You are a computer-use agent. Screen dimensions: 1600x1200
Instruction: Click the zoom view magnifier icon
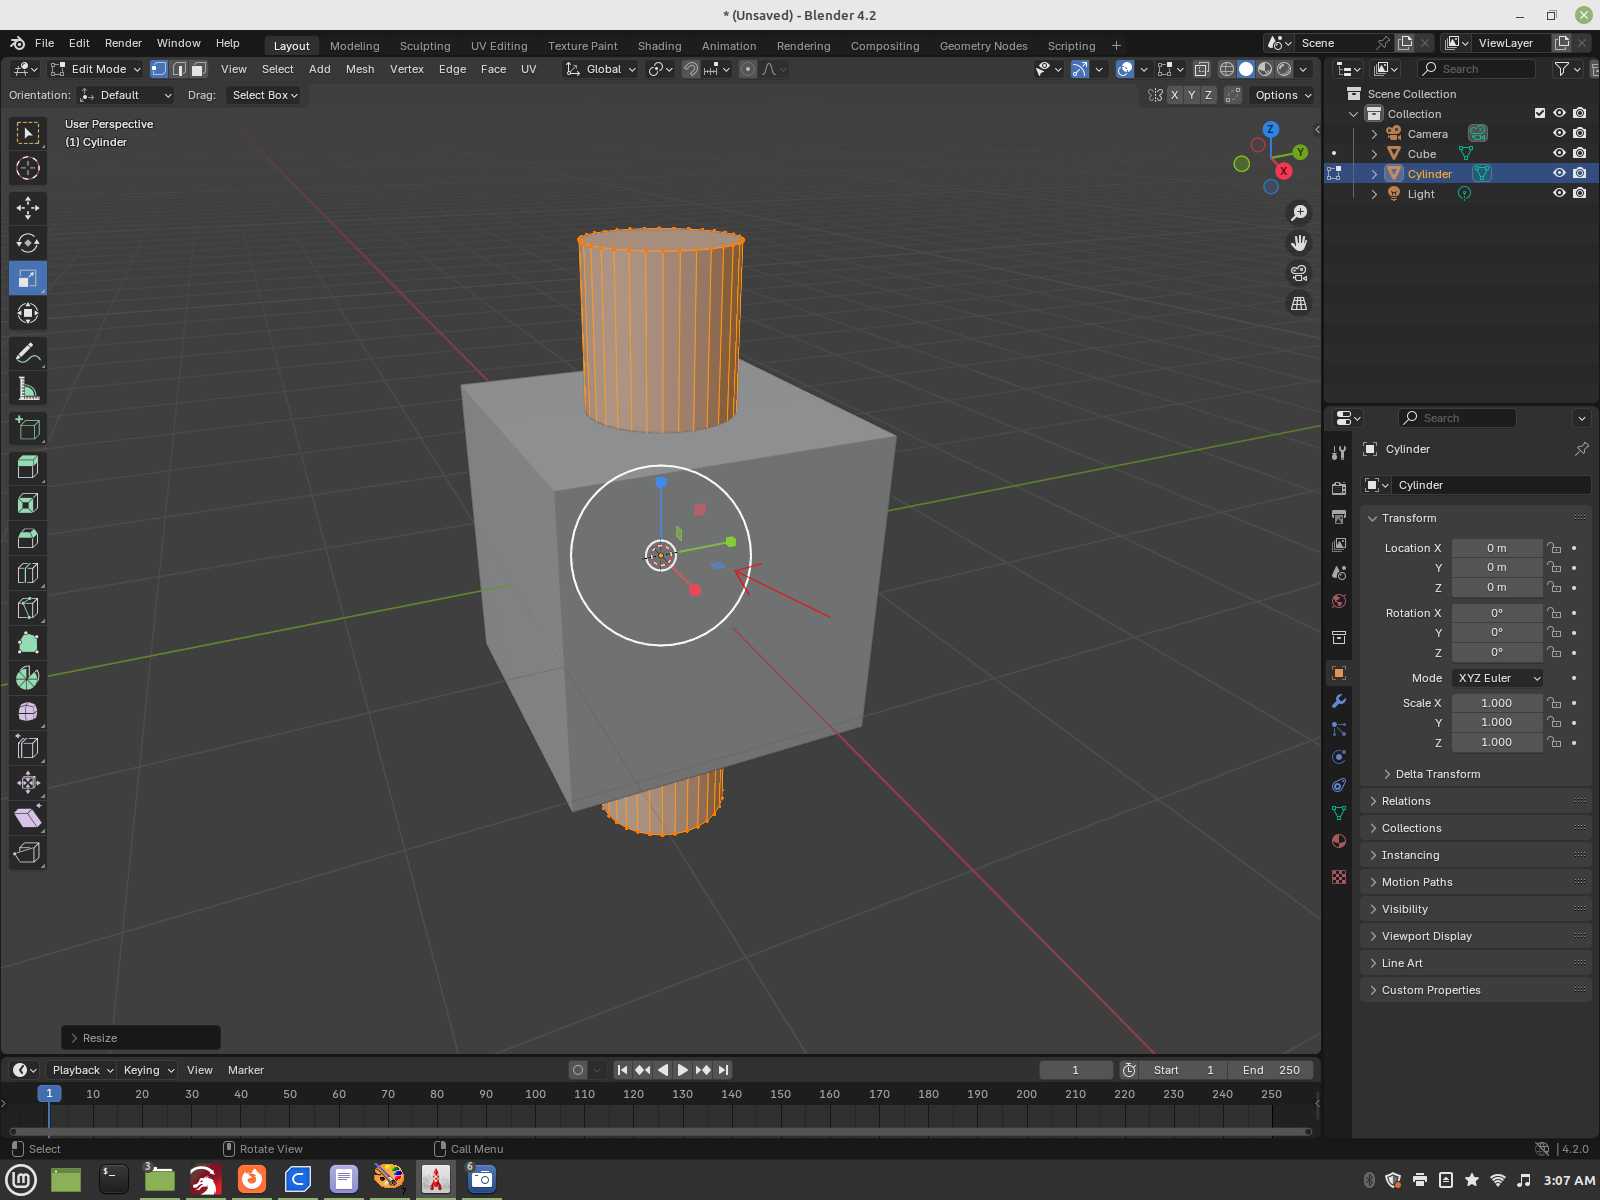(x=1299, y=213)
